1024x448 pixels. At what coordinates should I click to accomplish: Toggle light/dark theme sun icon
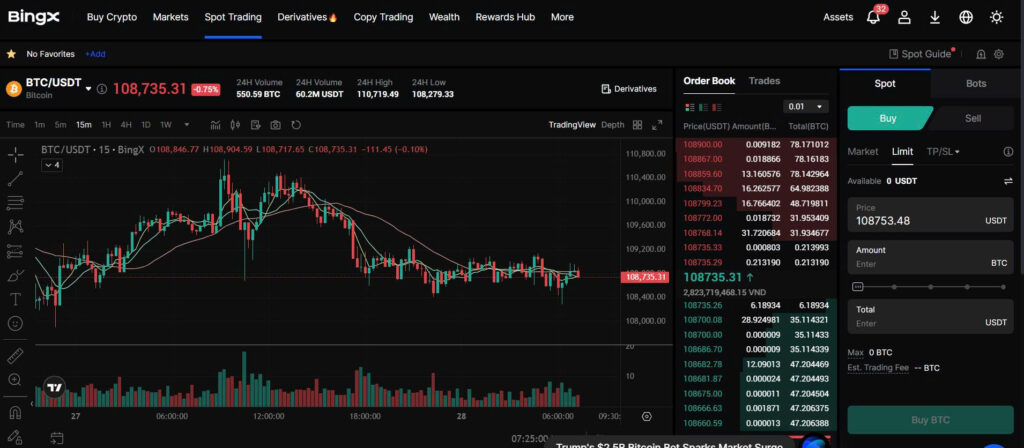[996, 17]
